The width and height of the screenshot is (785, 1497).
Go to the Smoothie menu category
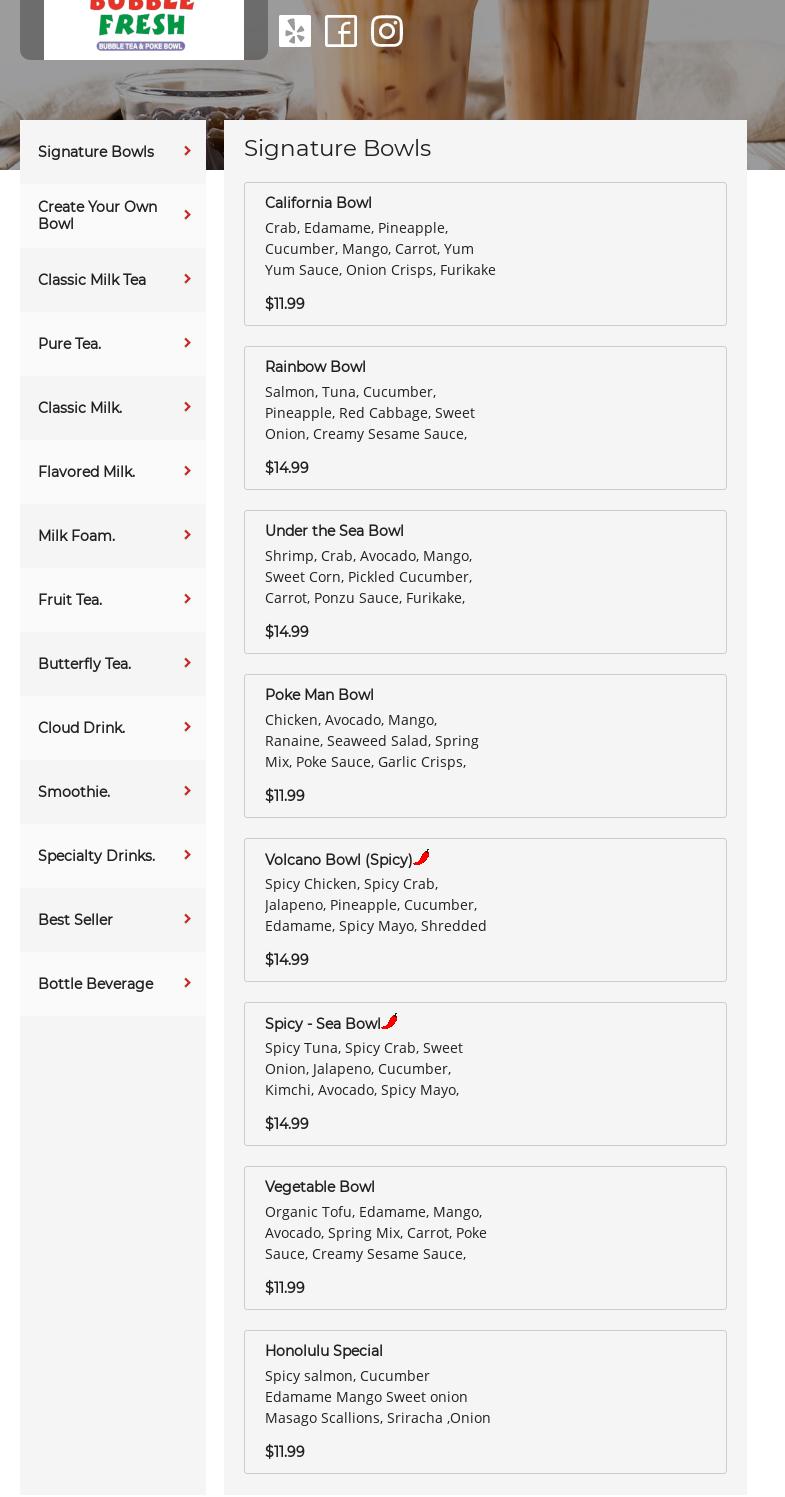[74, 792]
